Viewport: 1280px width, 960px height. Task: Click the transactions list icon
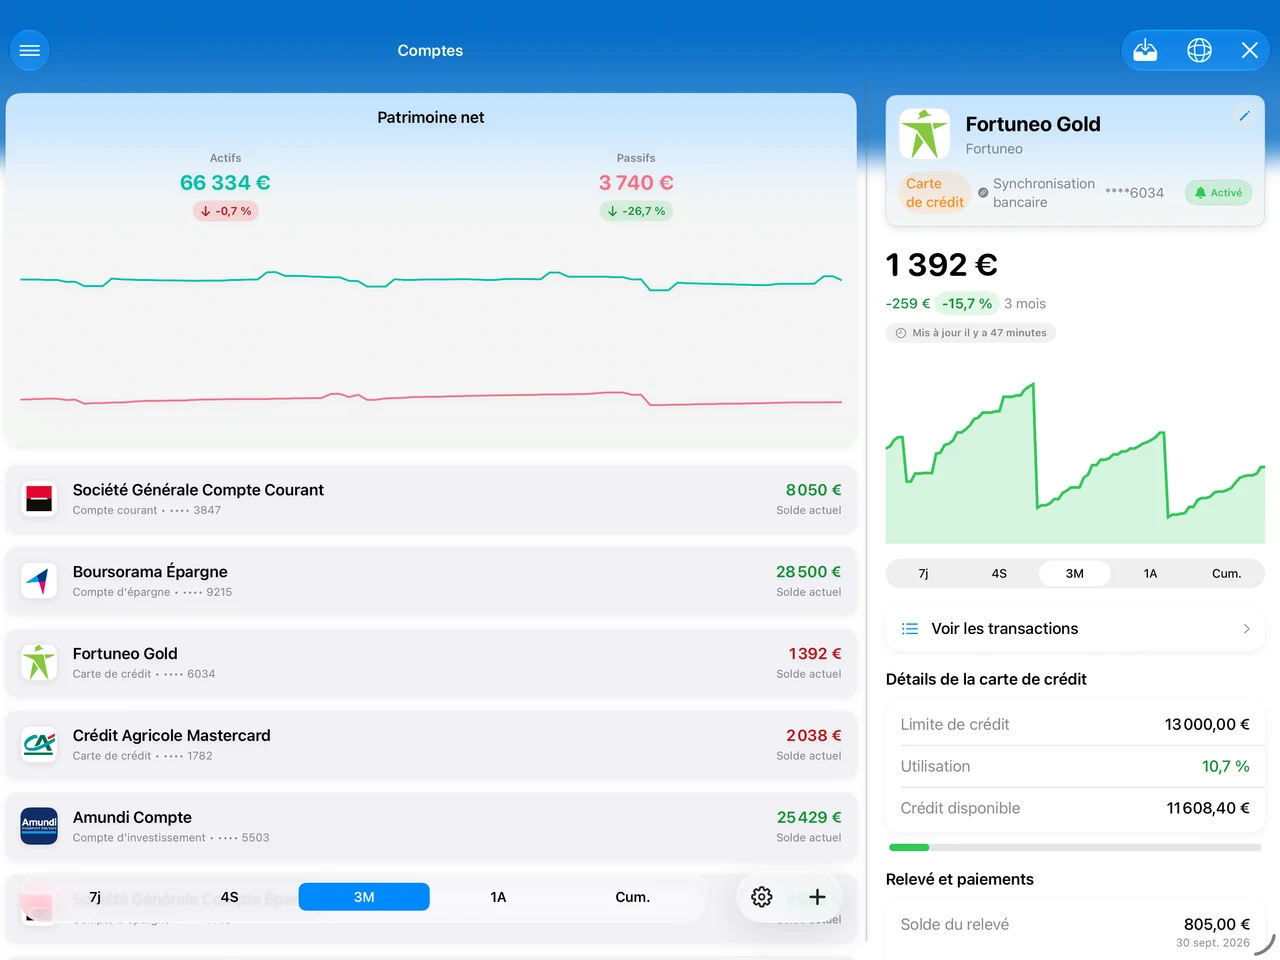pyautogui.click(x=910, y=629)
